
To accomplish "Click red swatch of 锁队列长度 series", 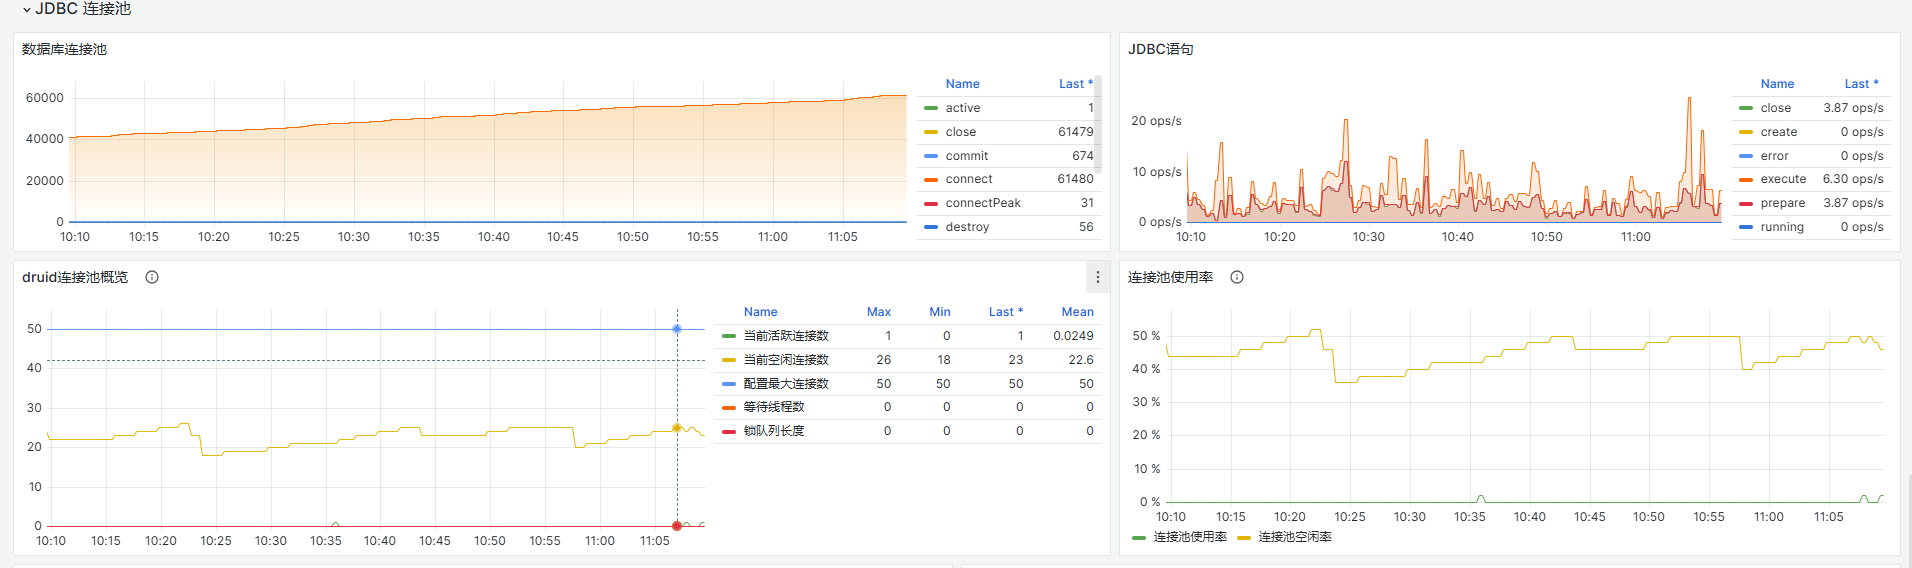I will [729, 431].
